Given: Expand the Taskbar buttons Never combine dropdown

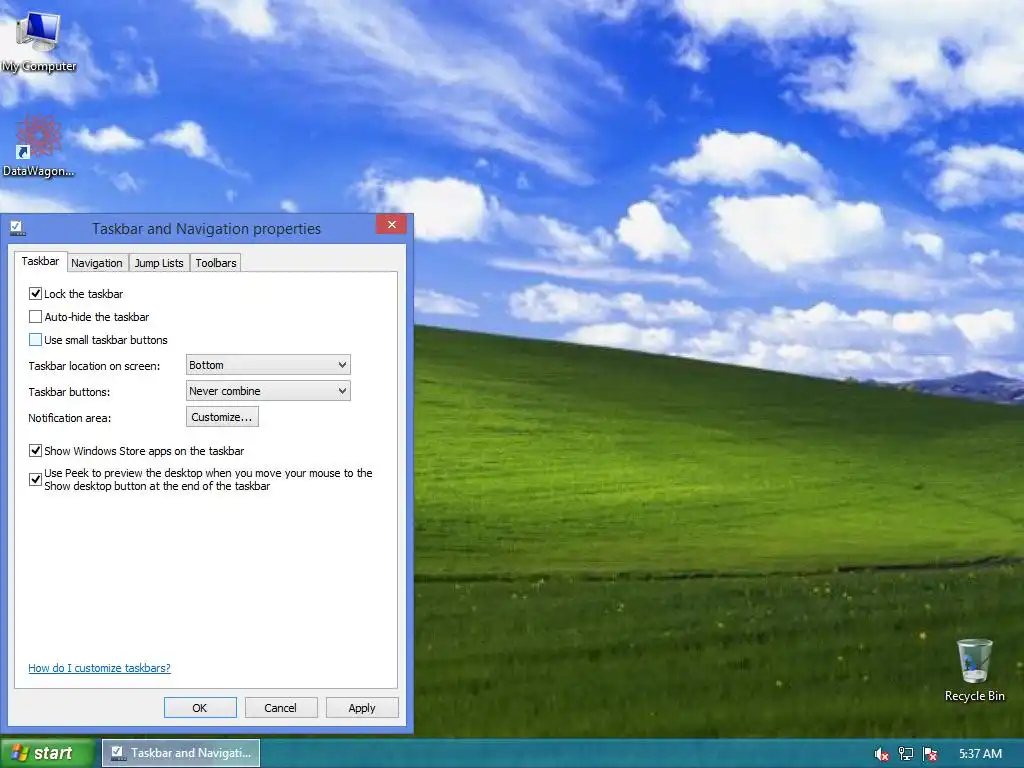Looking at the screenshot, I should tap(268, 391).
